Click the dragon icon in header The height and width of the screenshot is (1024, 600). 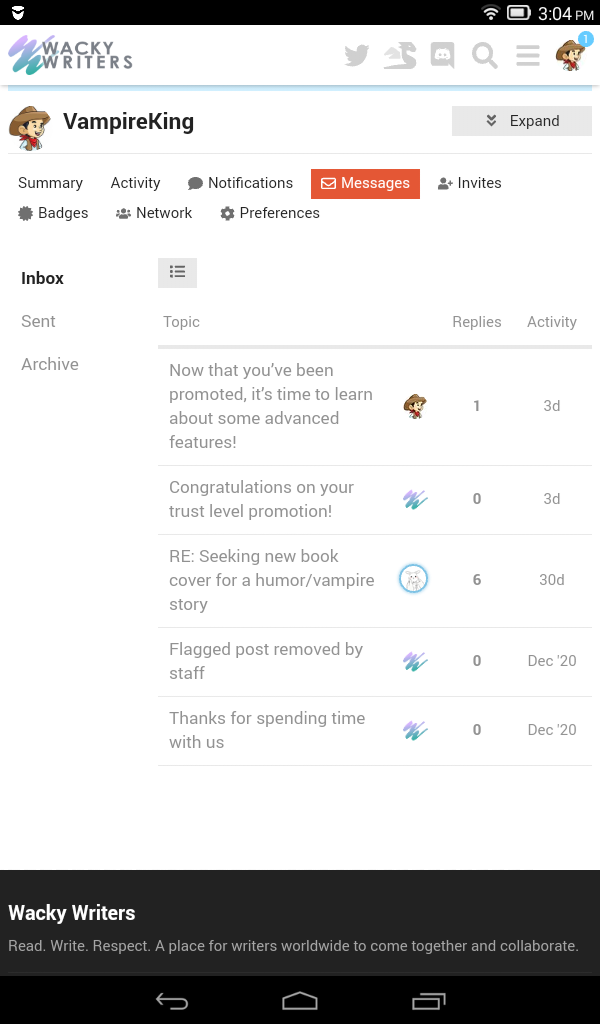(x=400, y=56)
